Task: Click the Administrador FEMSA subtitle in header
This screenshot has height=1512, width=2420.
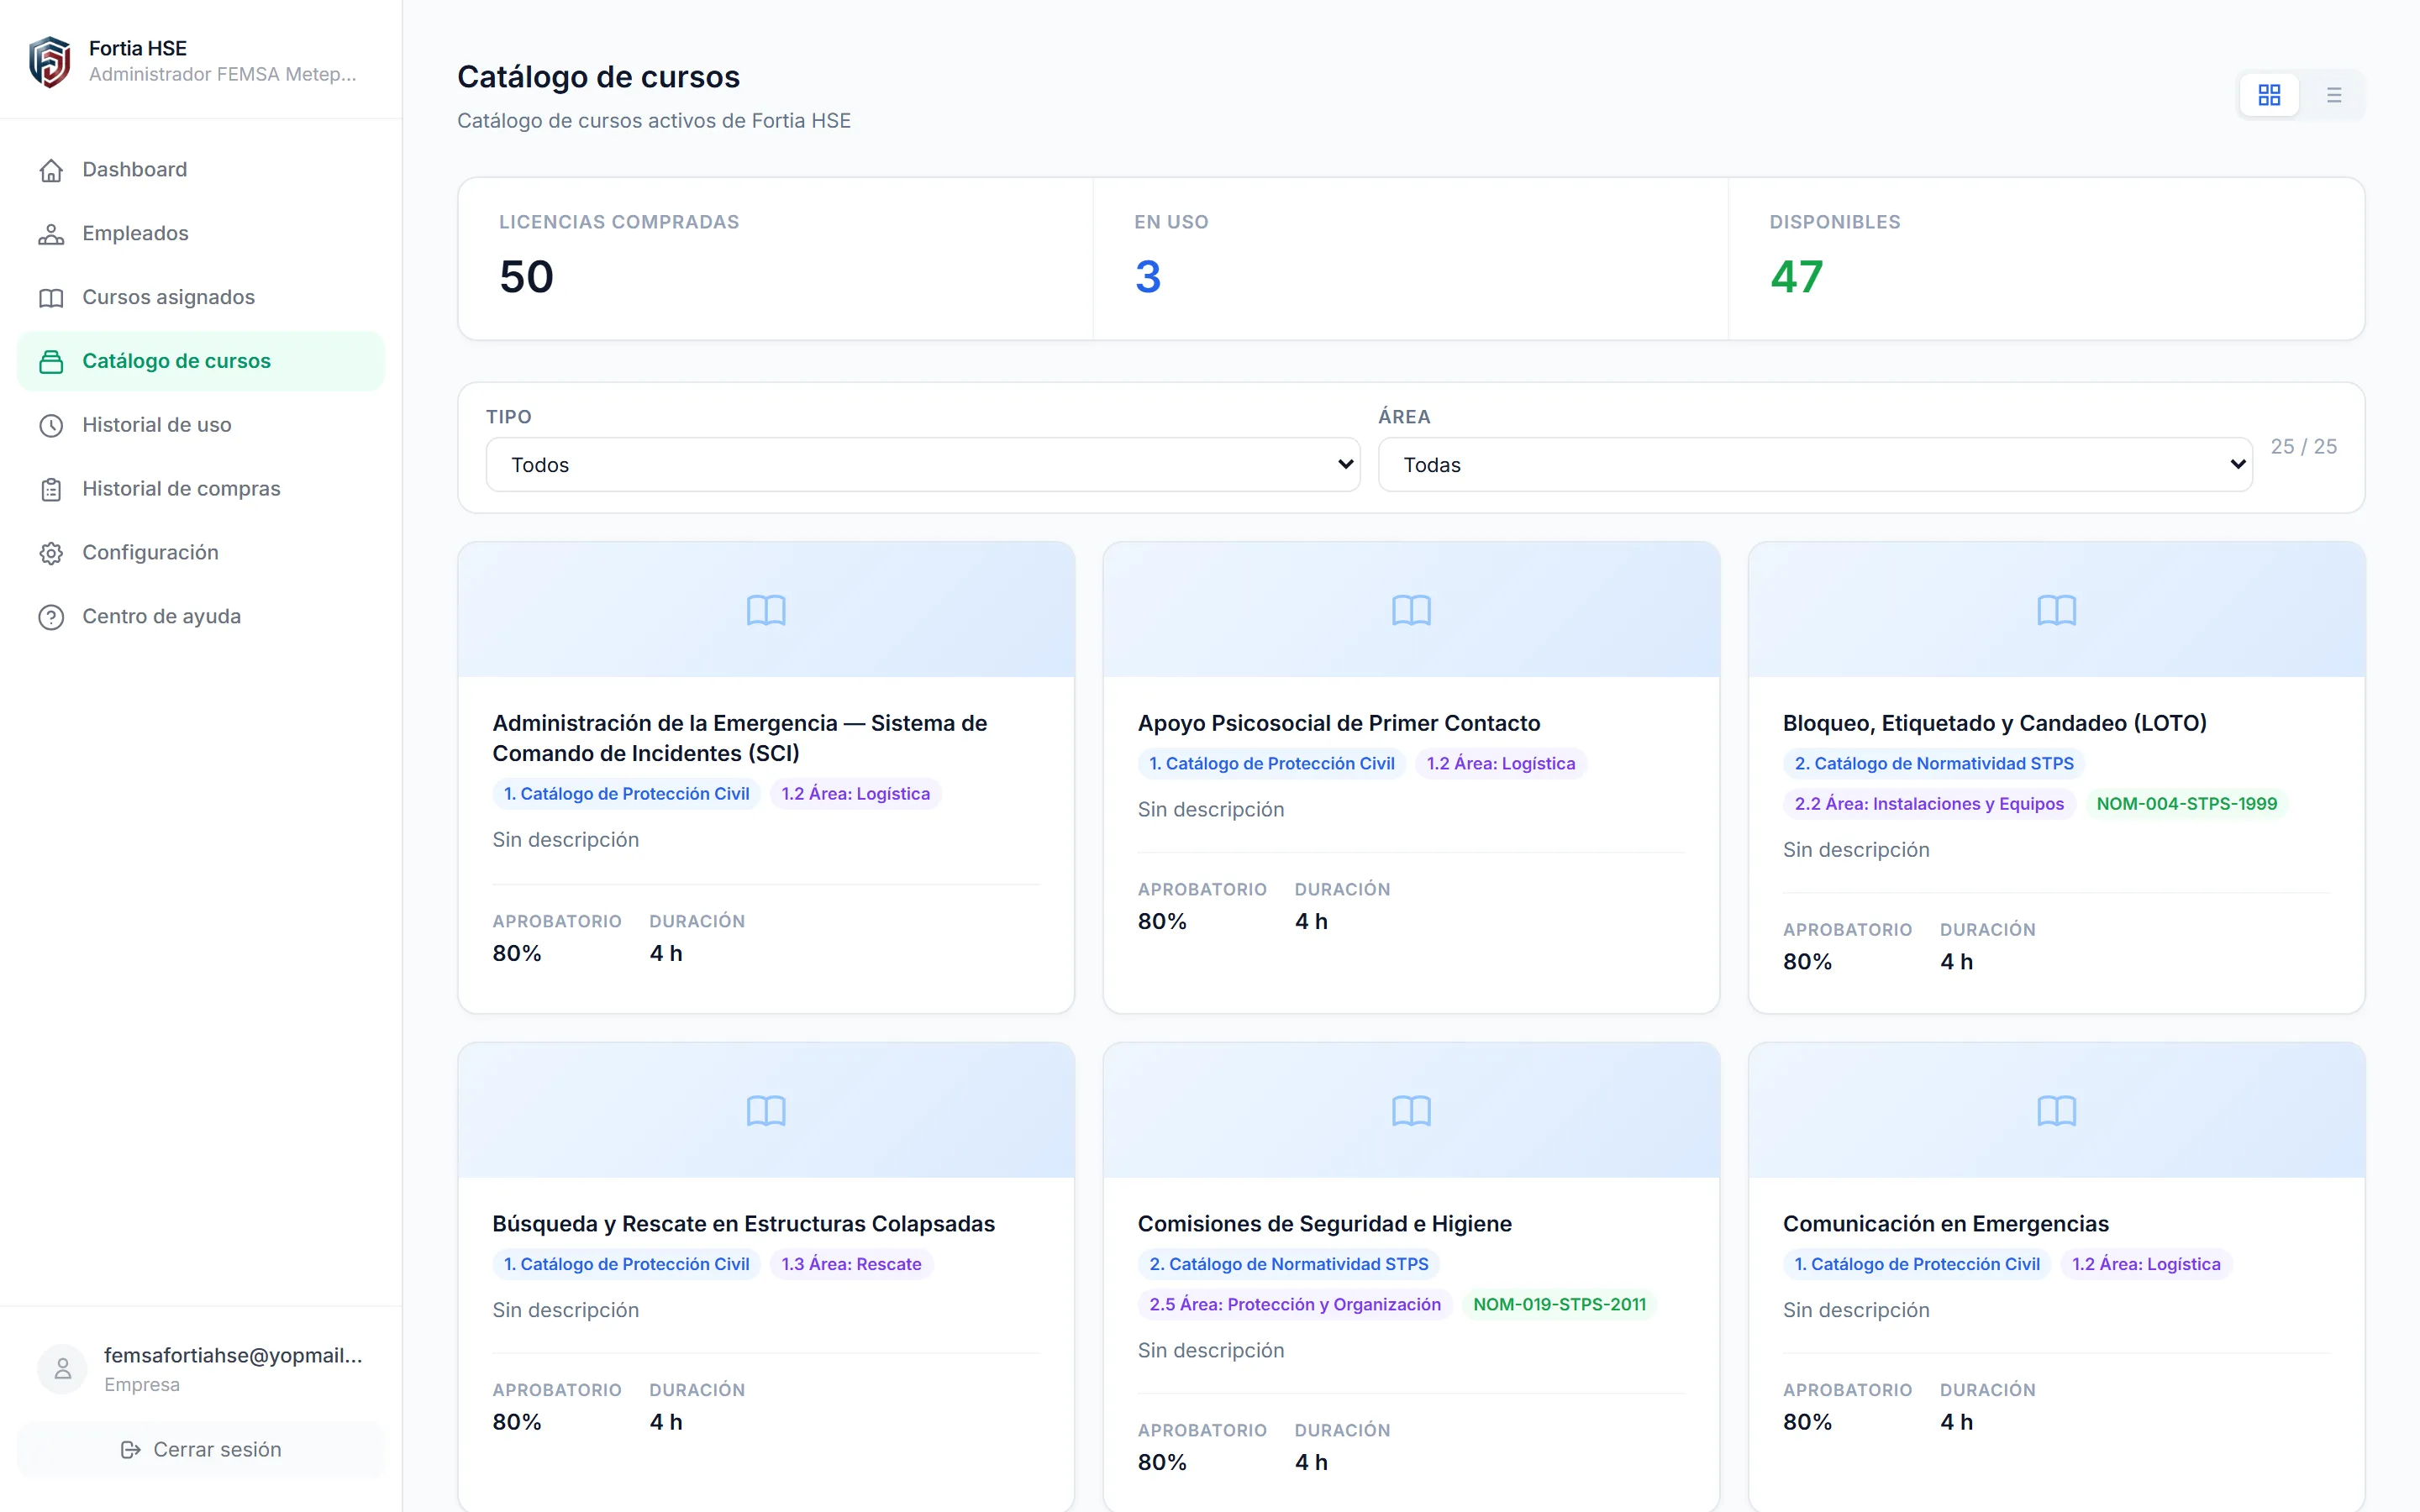Action: (222, 75)
